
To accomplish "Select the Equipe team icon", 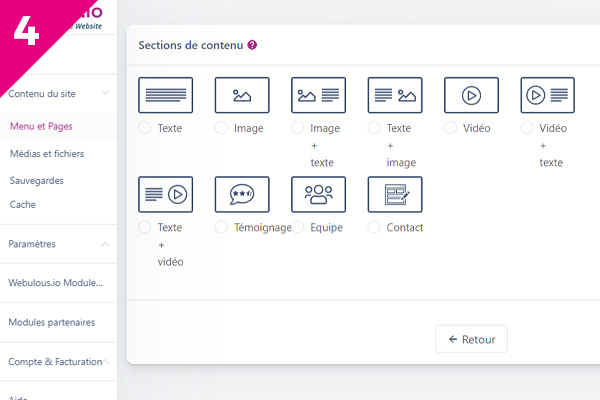I will (x=318, y=194).
